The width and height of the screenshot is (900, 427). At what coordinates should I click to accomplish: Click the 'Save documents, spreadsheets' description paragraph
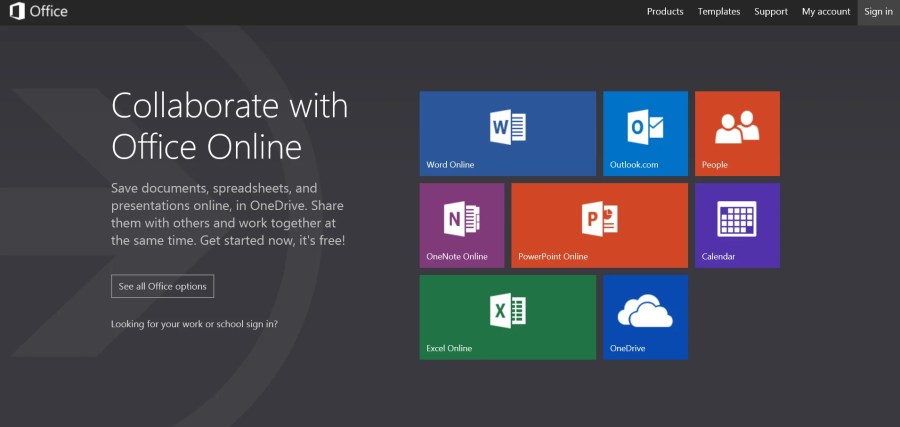click(x=228, y=215)
